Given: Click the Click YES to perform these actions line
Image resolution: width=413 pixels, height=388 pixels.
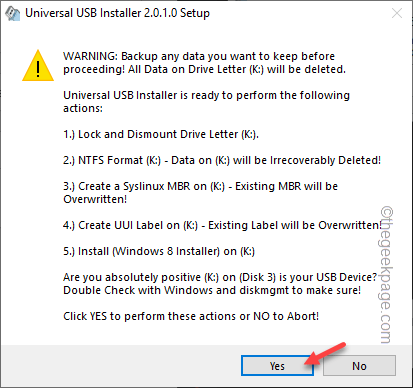Looking at the screenshot, I should coord(191,316).
